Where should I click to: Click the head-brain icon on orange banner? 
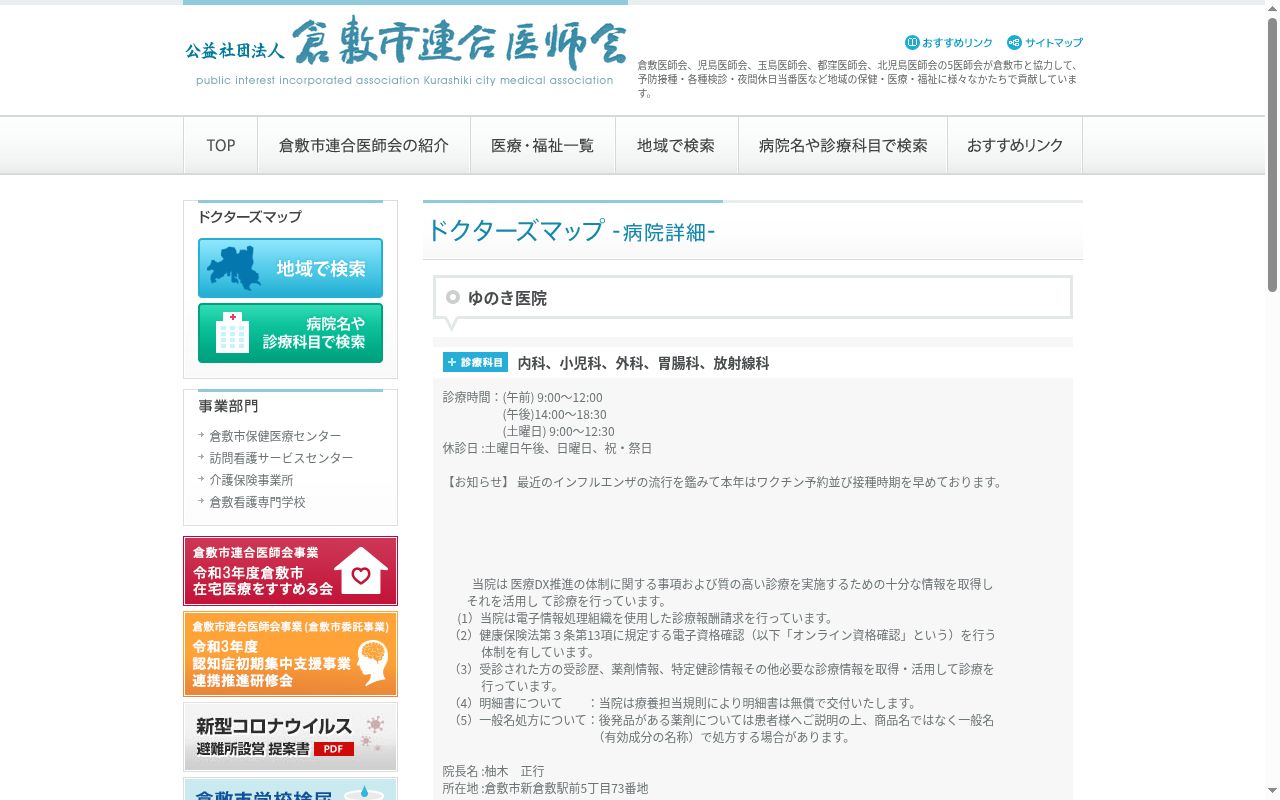[x=372, y=661]
